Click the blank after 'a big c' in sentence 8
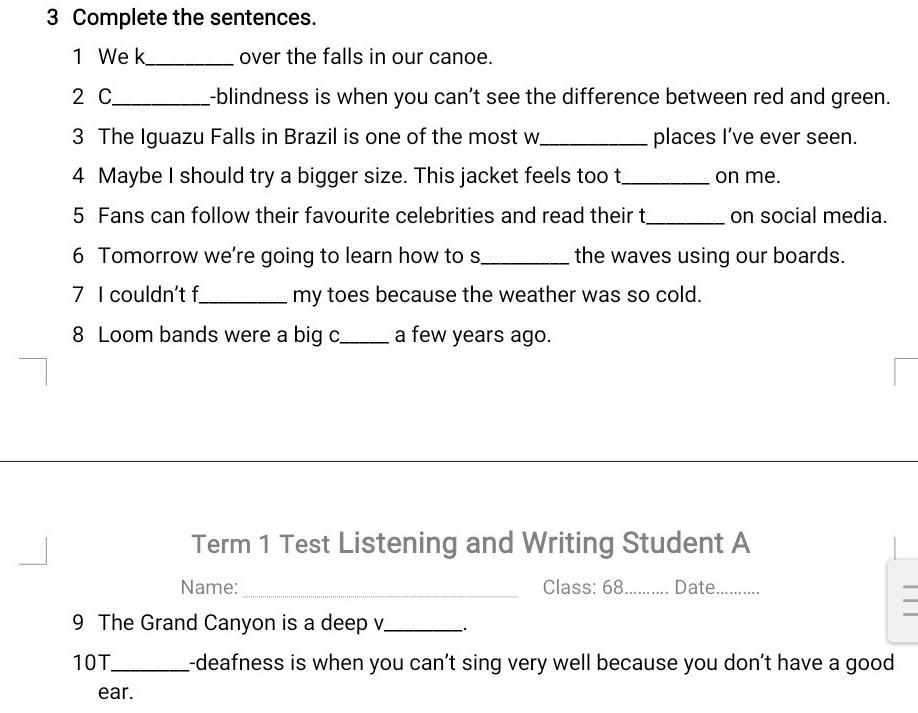 point(364,336)
